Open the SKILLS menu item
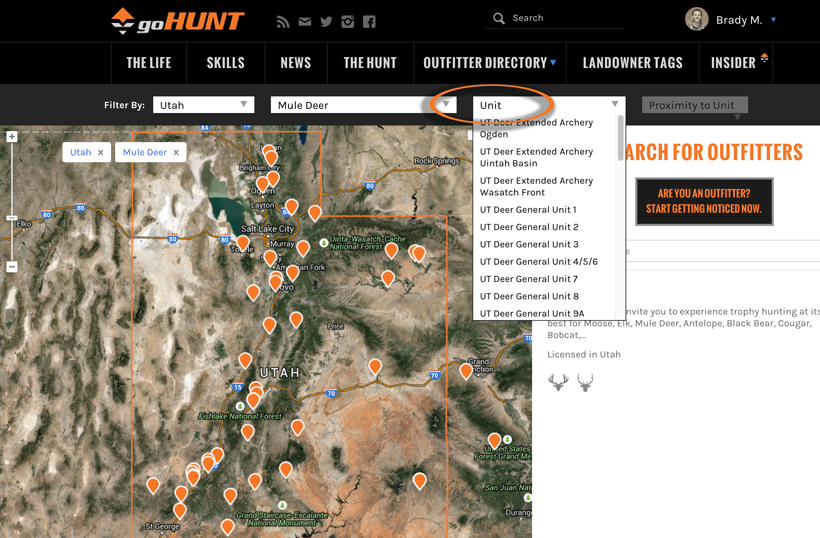Viewport: 820px width, 538px height. coord(225,63)
